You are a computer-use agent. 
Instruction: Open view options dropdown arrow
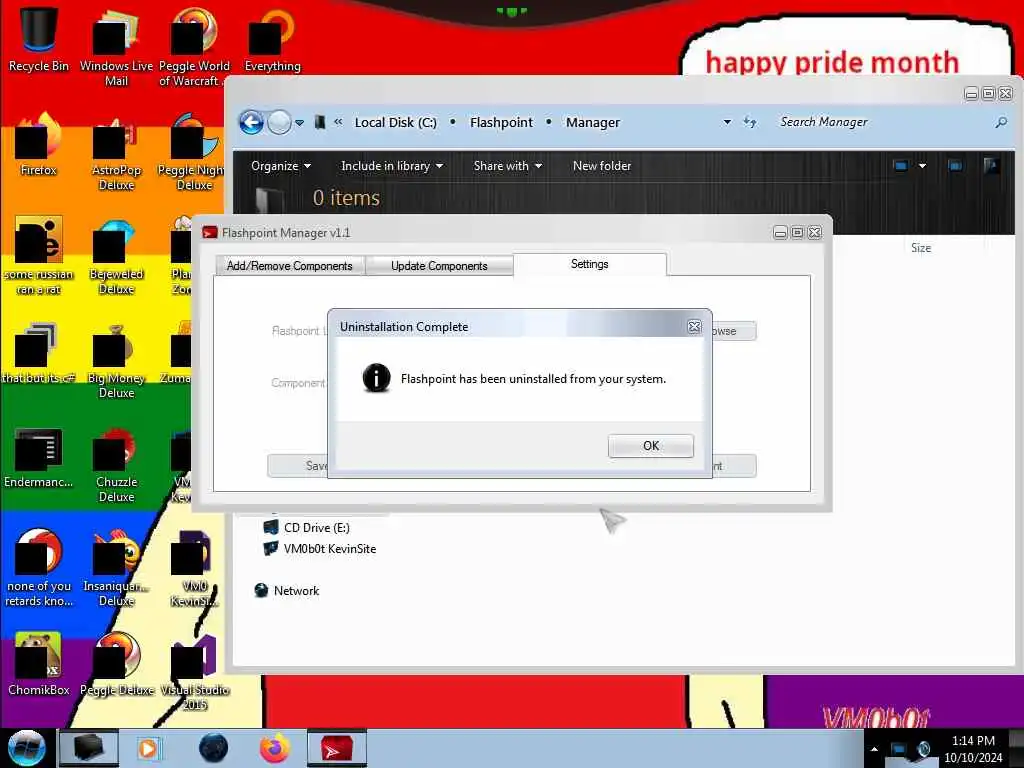(922, 166)
